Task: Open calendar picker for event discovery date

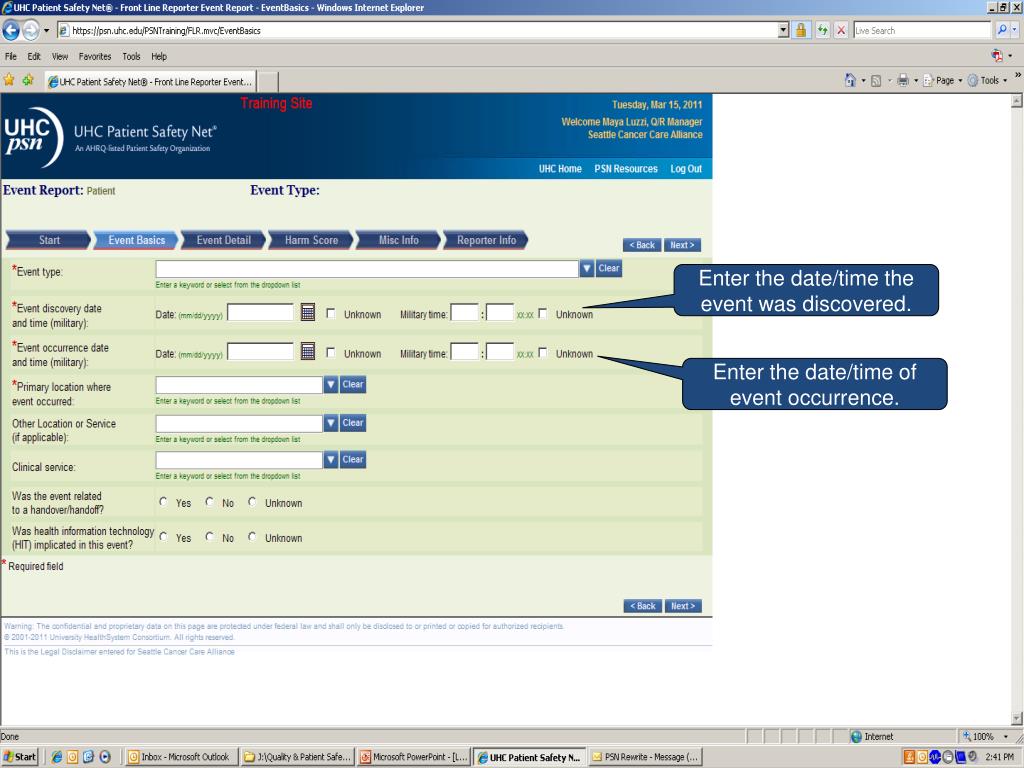Action: [308, 312]
